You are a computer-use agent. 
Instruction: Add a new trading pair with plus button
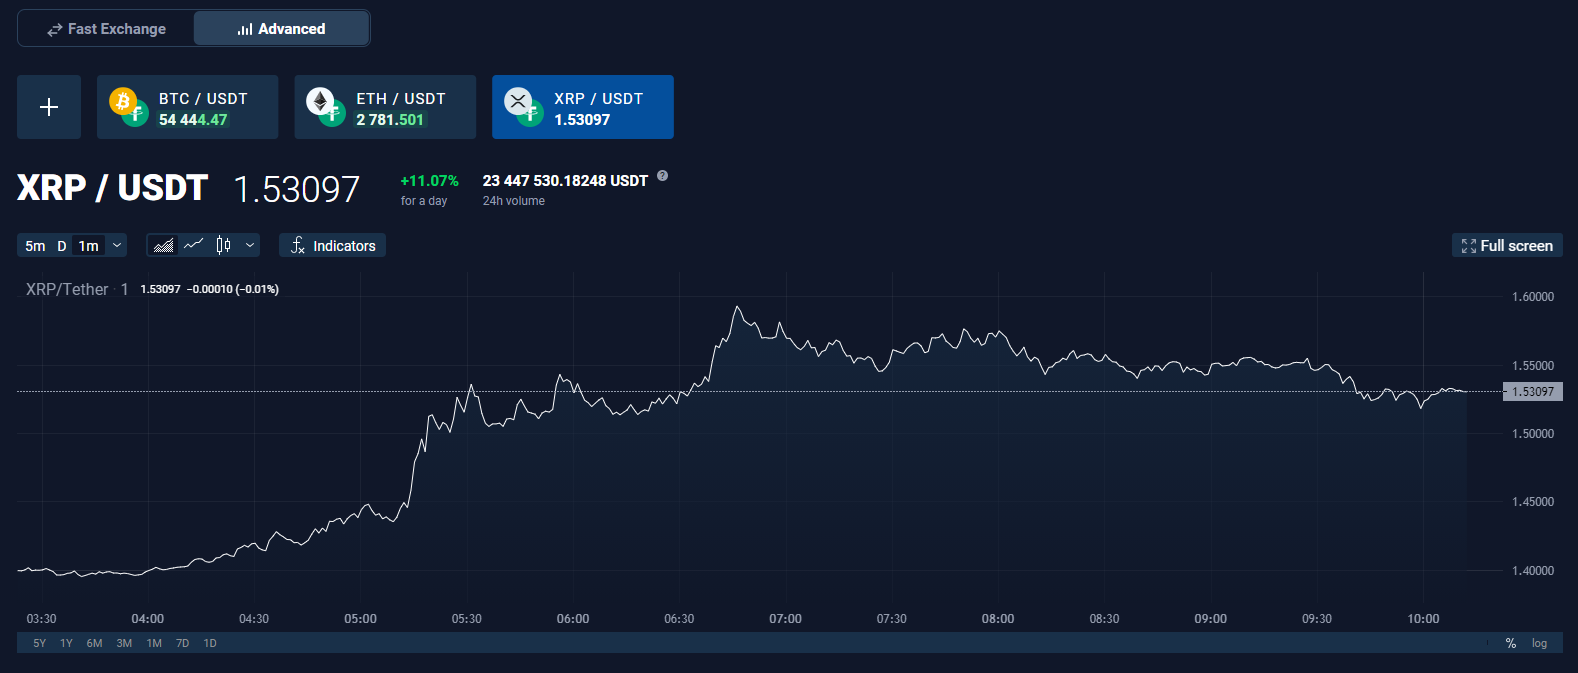point(49,107)
